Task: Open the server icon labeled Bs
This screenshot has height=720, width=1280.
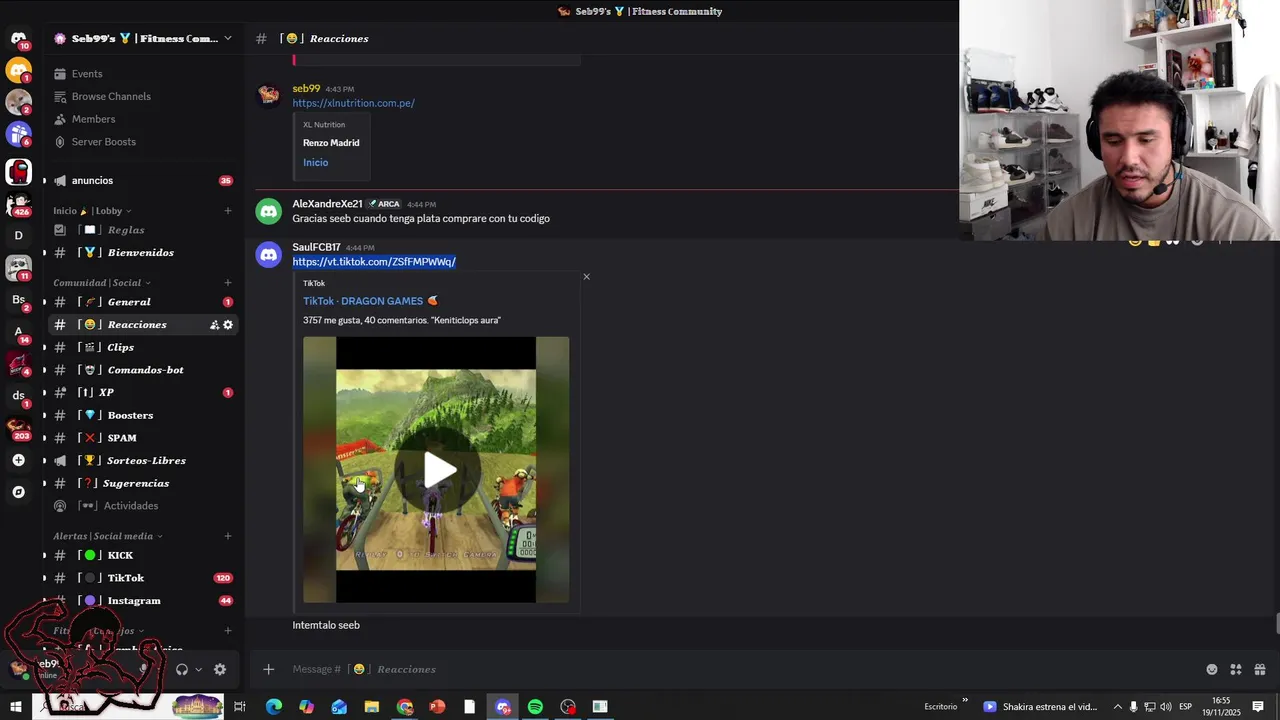Action: (18, 300)
